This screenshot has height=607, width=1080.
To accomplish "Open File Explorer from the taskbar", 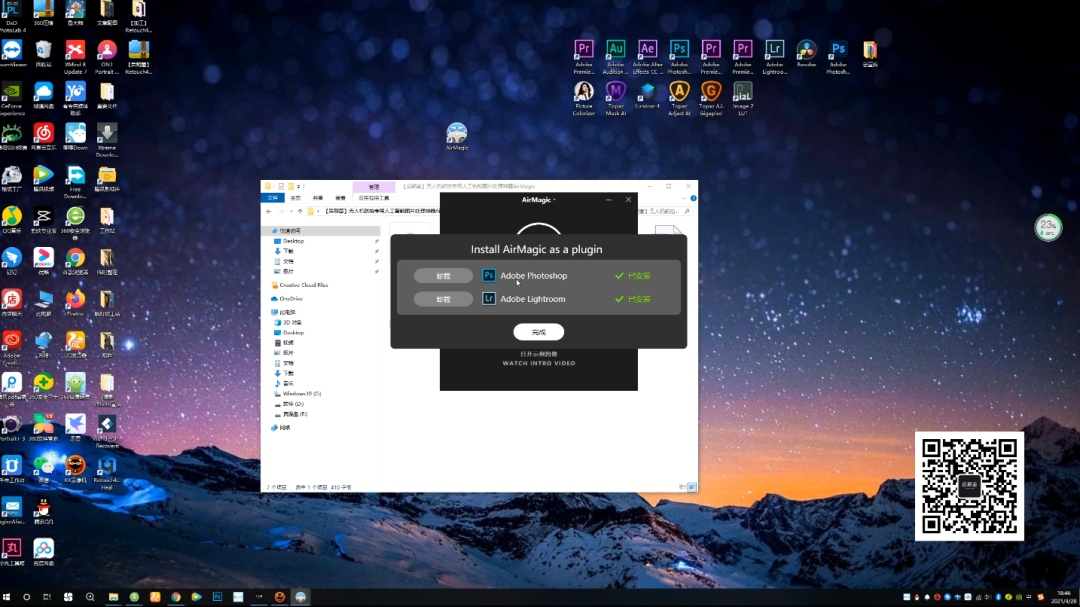I will coord(113,597).
